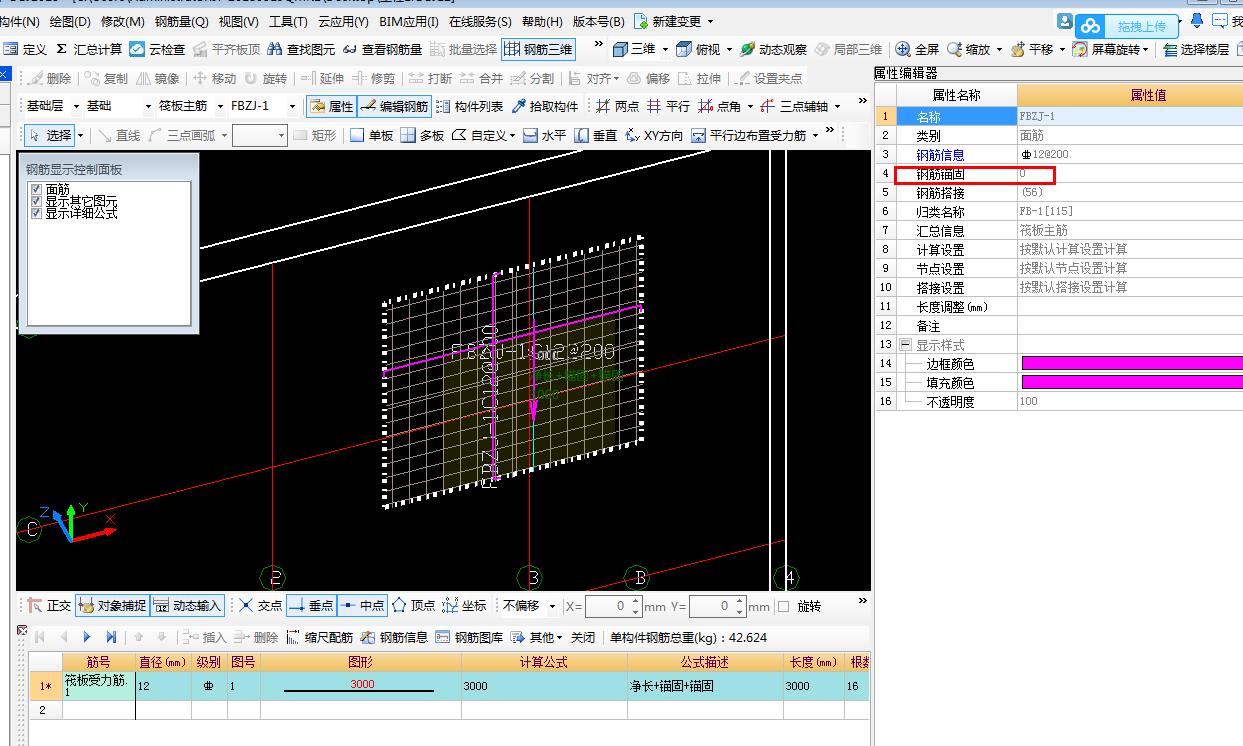Click 打断 tool

[430, 78]
